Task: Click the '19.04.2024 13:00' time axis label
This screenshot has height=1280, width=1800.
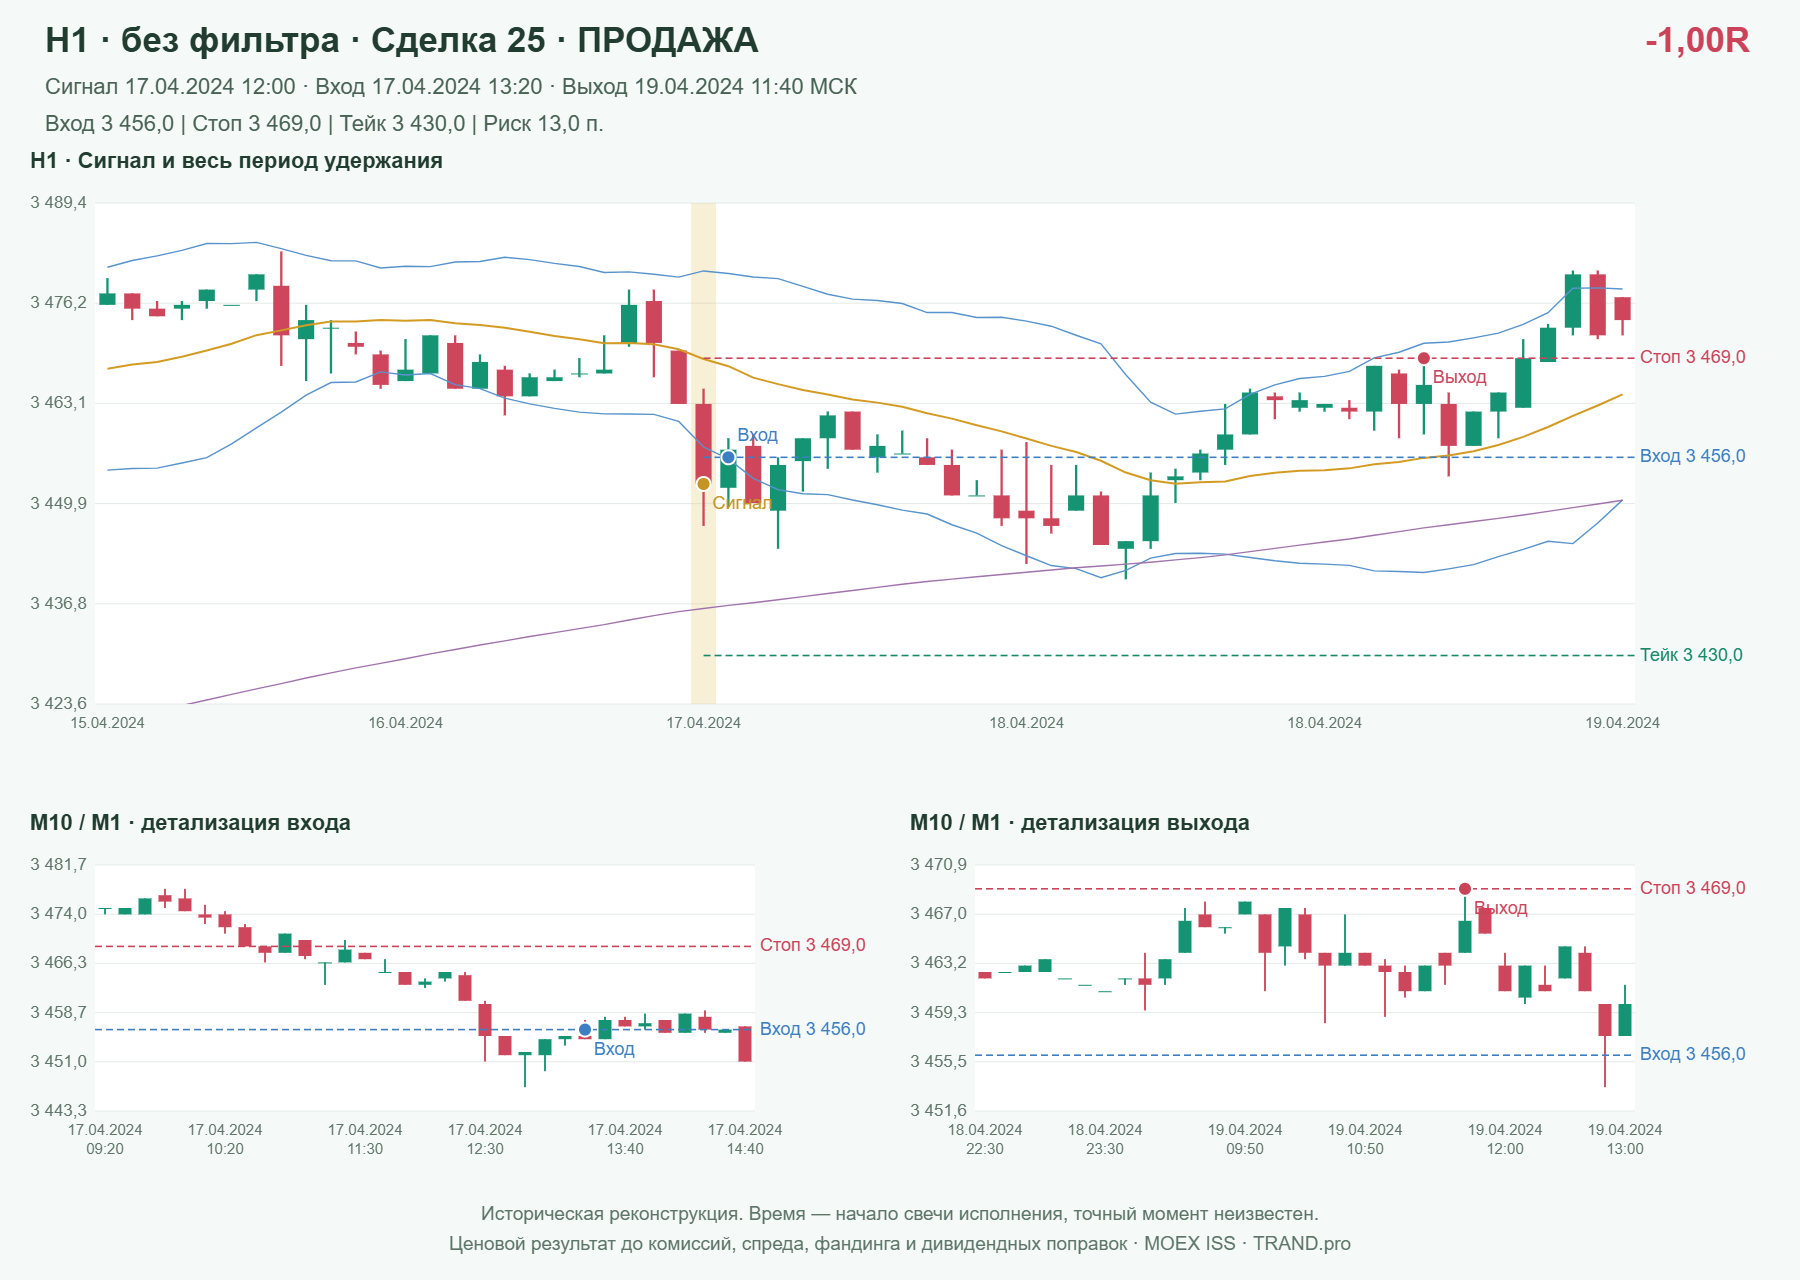Action: point(1625,1139)
